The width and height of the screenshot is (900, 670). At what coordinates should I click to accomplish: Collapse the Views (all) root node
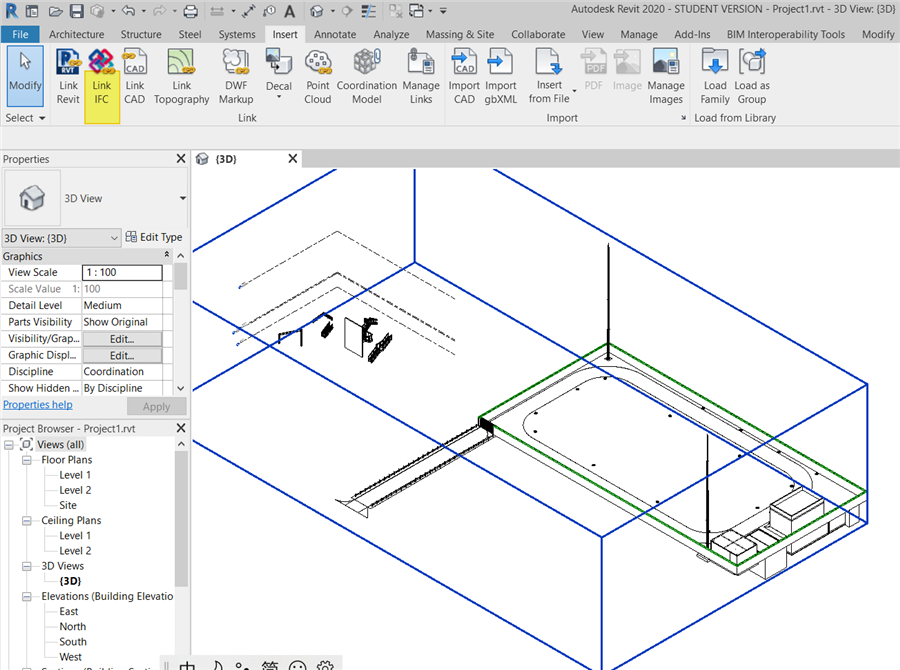coord(9,445)
